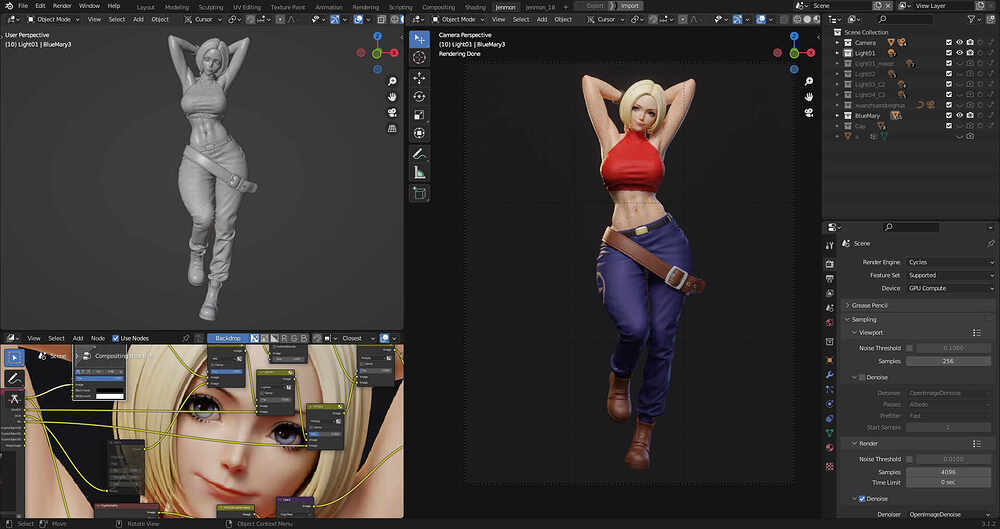The height and width of the screenshot is (529, 1000).
Task: Click zoom magnifier icon in left viewport
Action: (x=392, y=81)
